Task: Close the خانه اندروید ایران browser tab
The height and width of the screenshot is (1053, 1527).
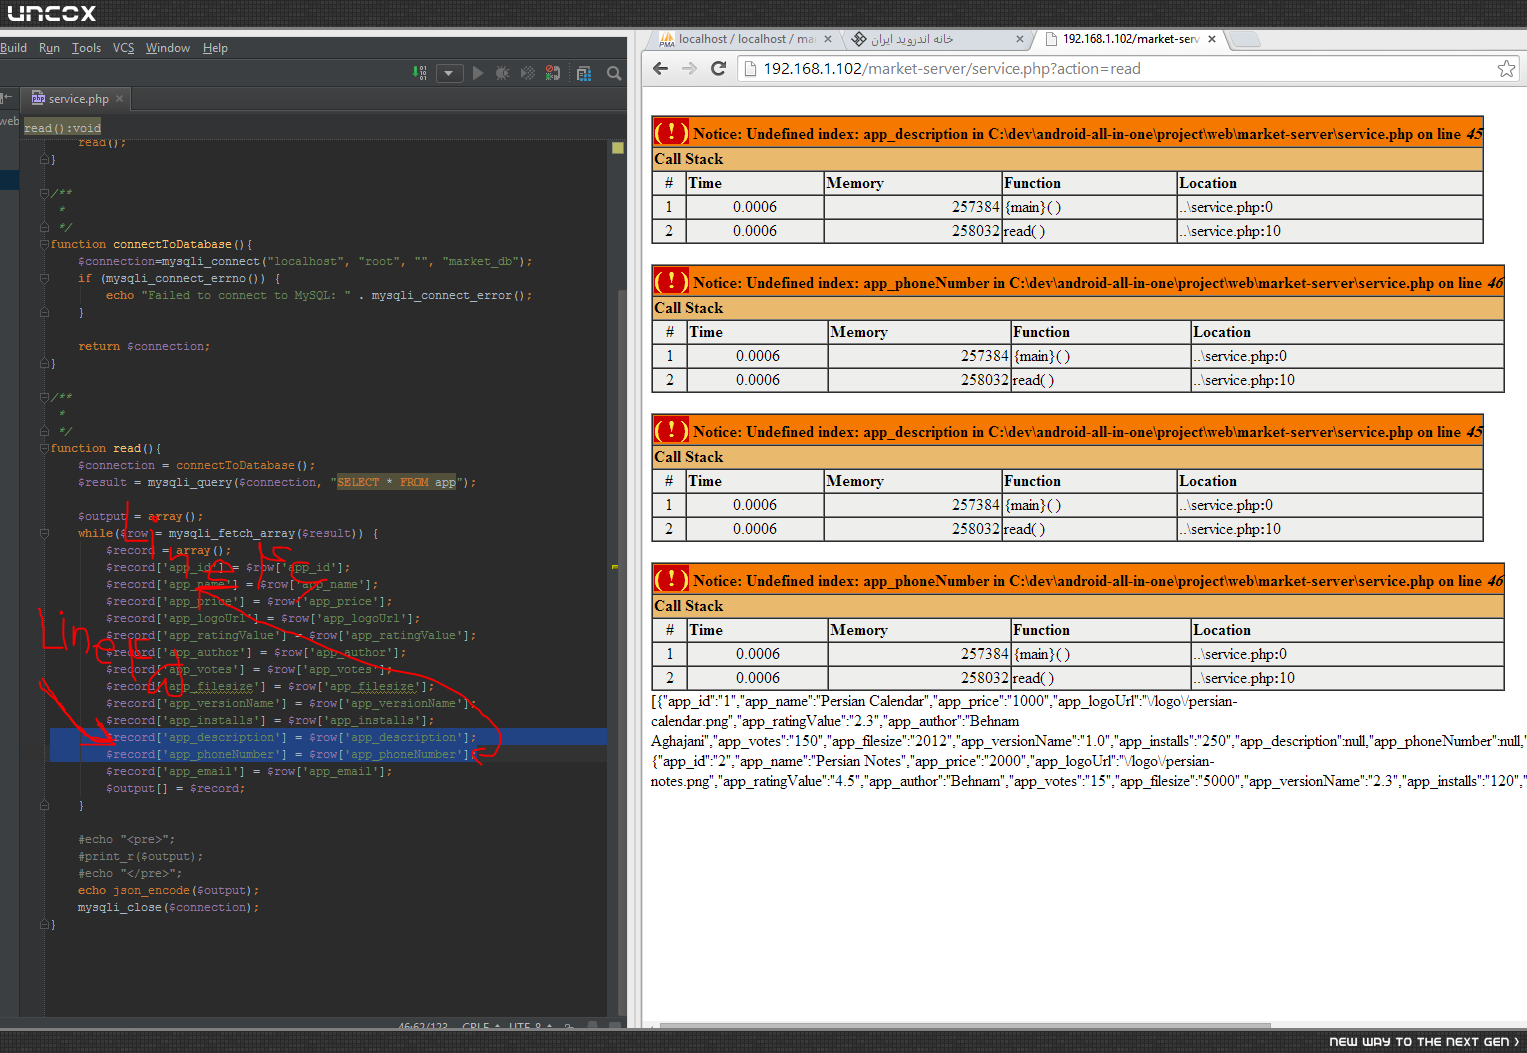Action: tap(1020, 39)
